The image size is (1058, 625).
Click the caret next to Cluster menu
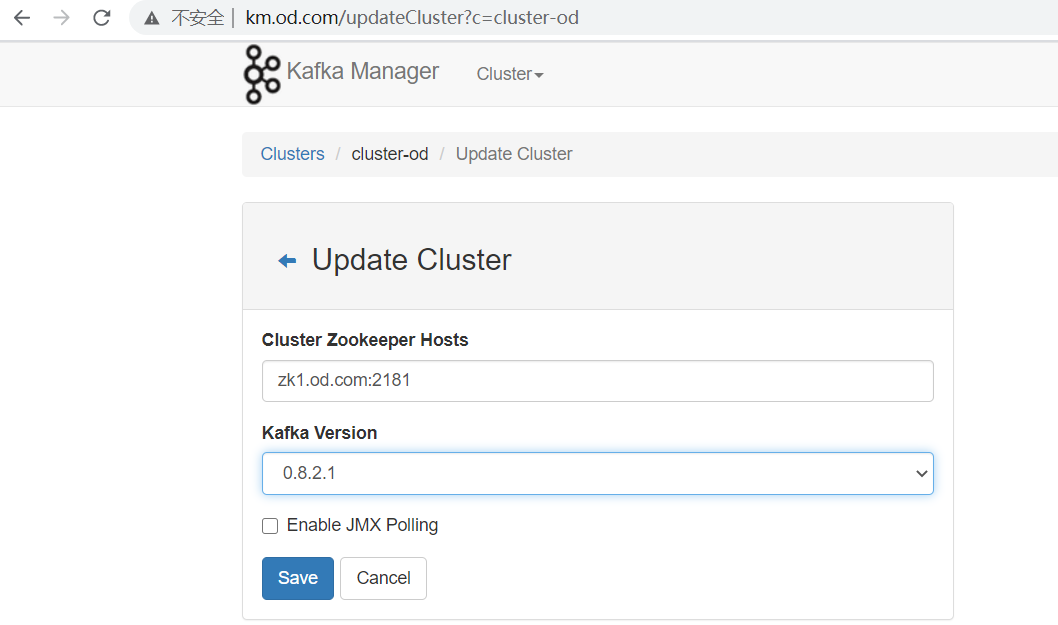tap(539, 75)
